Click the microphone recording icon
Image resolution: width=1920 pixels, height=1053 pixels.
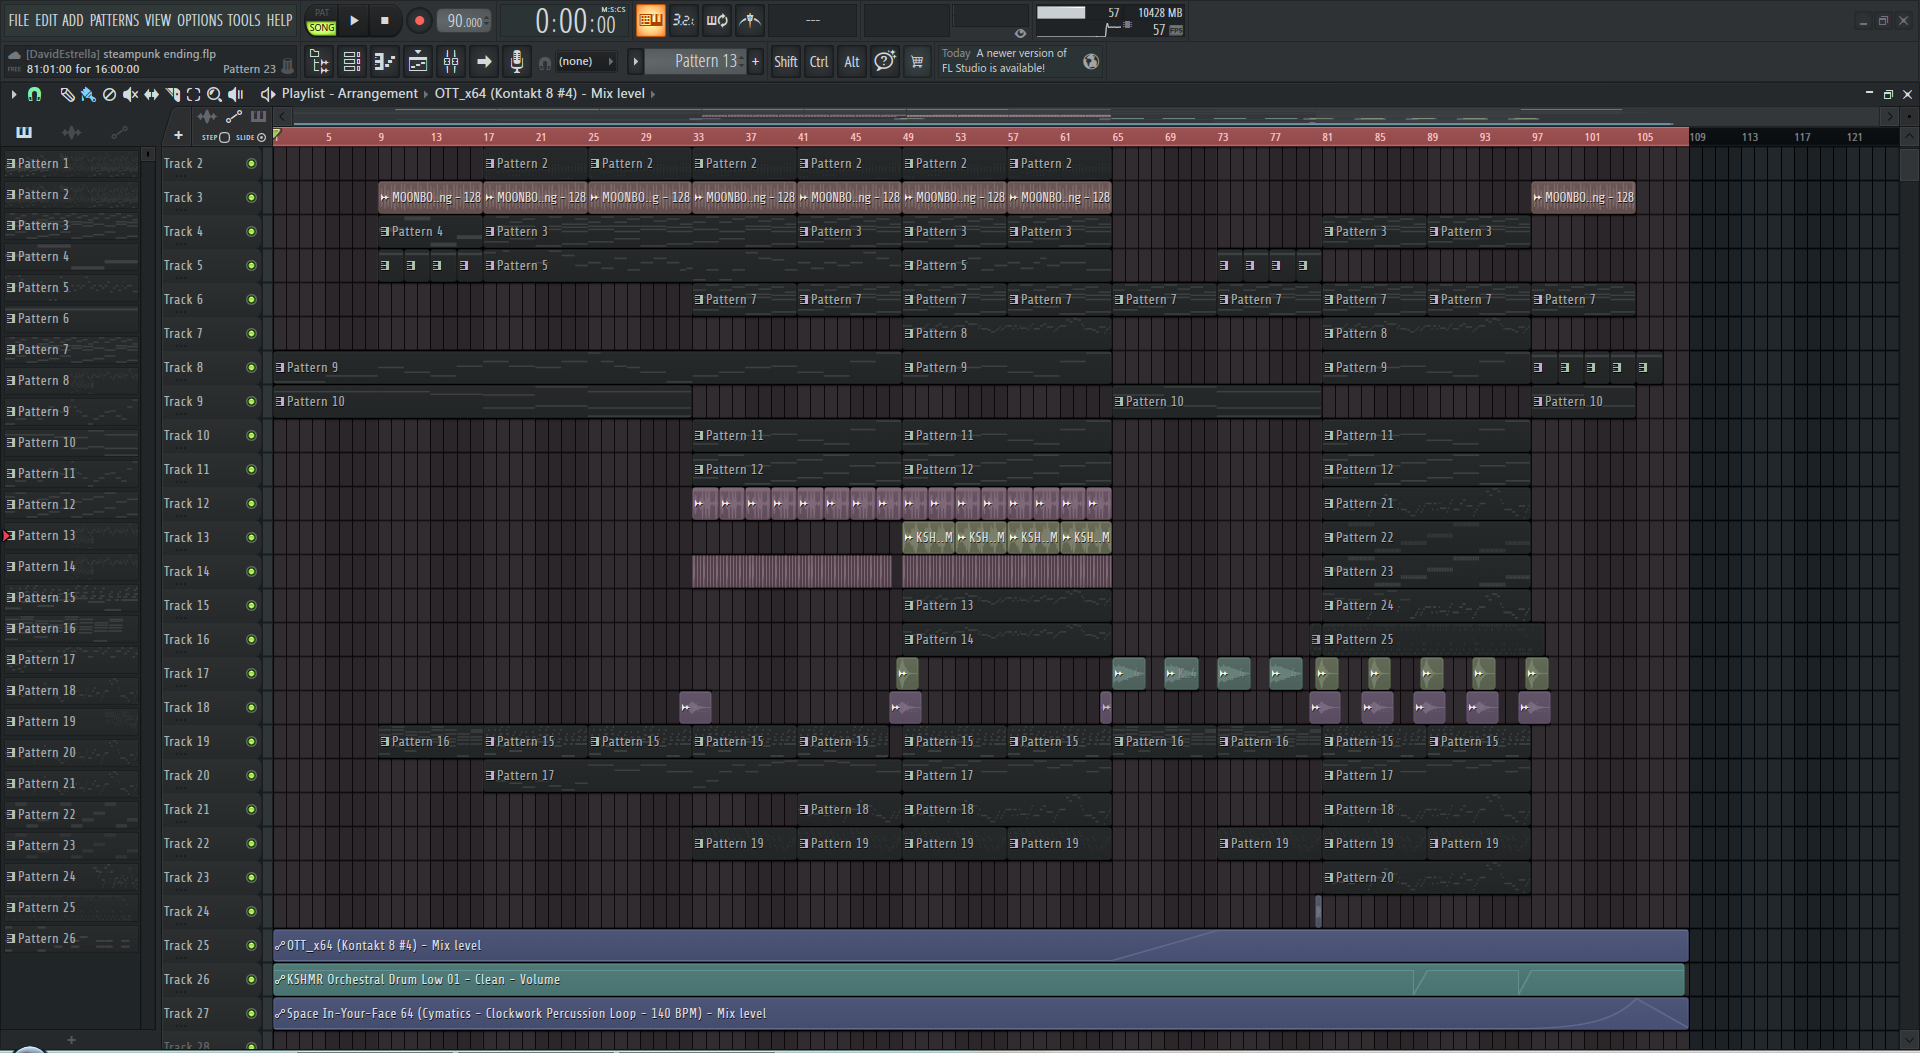pyautogui.click(x=516, y=62)
